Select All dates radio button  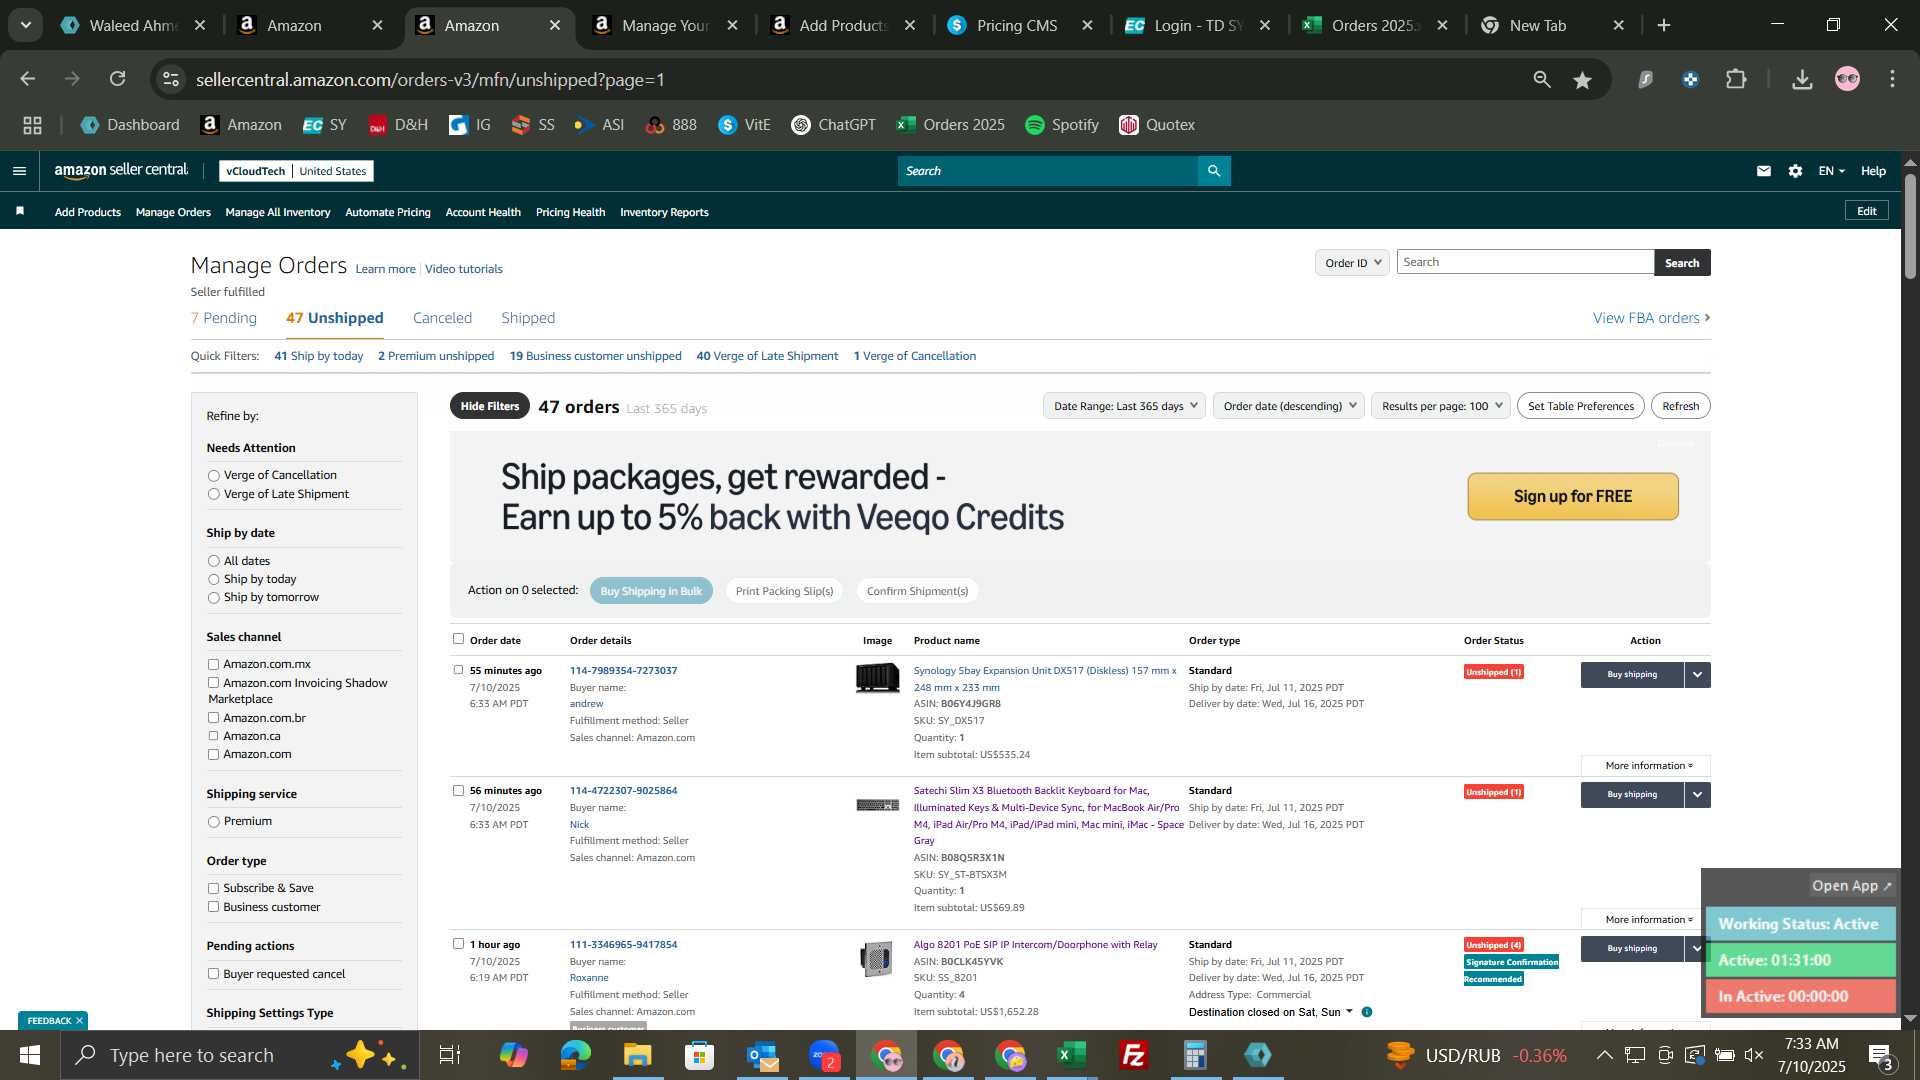tap(213, 561)
